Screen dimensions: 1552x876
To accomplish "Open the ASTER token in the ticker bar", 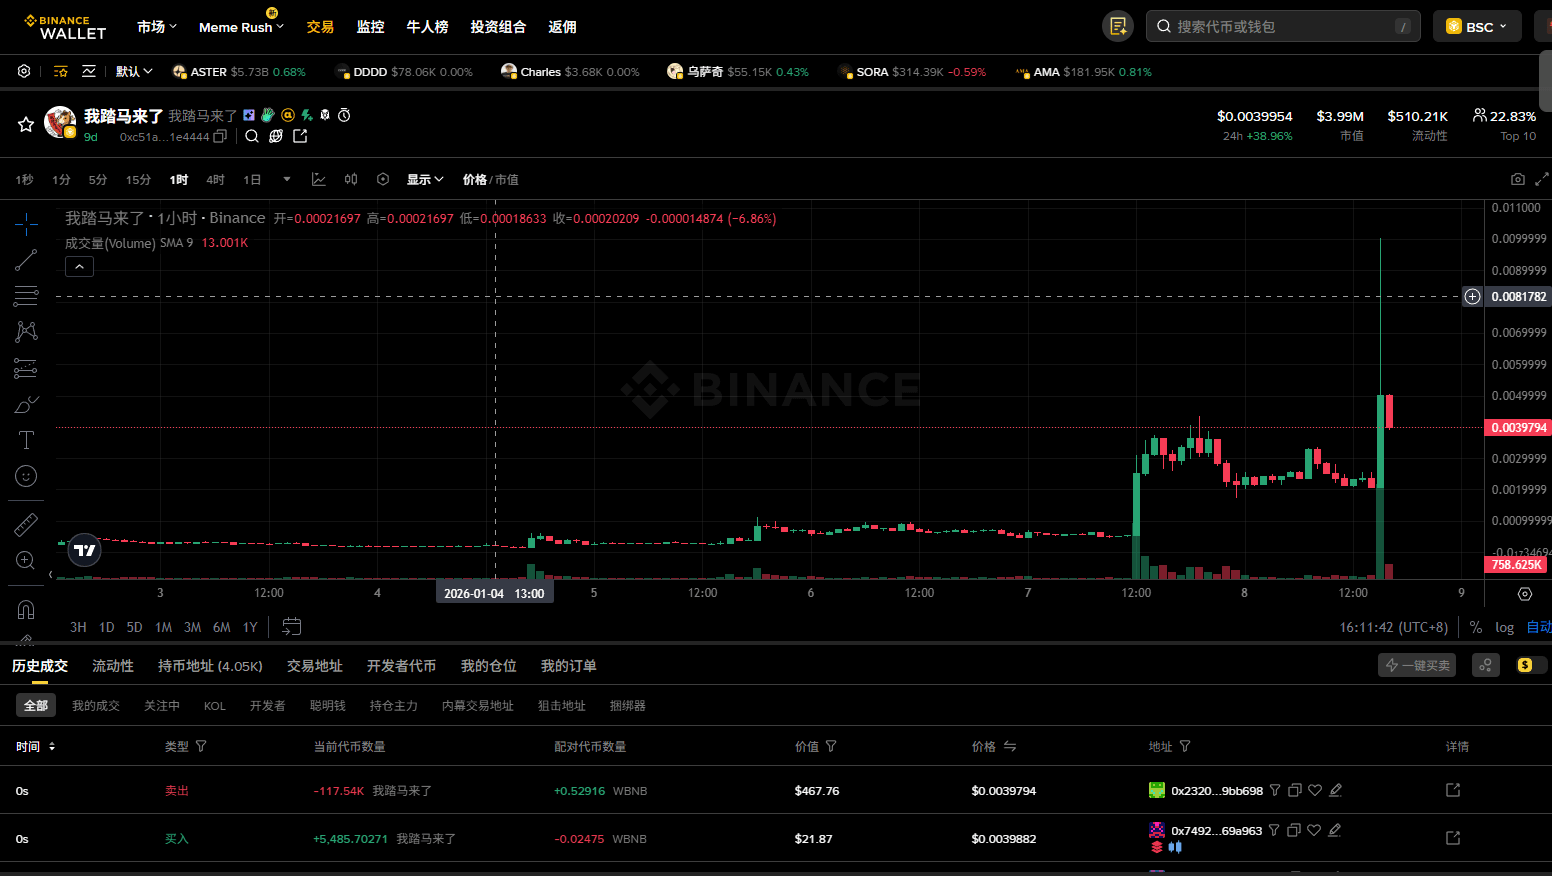I will click(x=239, y=72).
